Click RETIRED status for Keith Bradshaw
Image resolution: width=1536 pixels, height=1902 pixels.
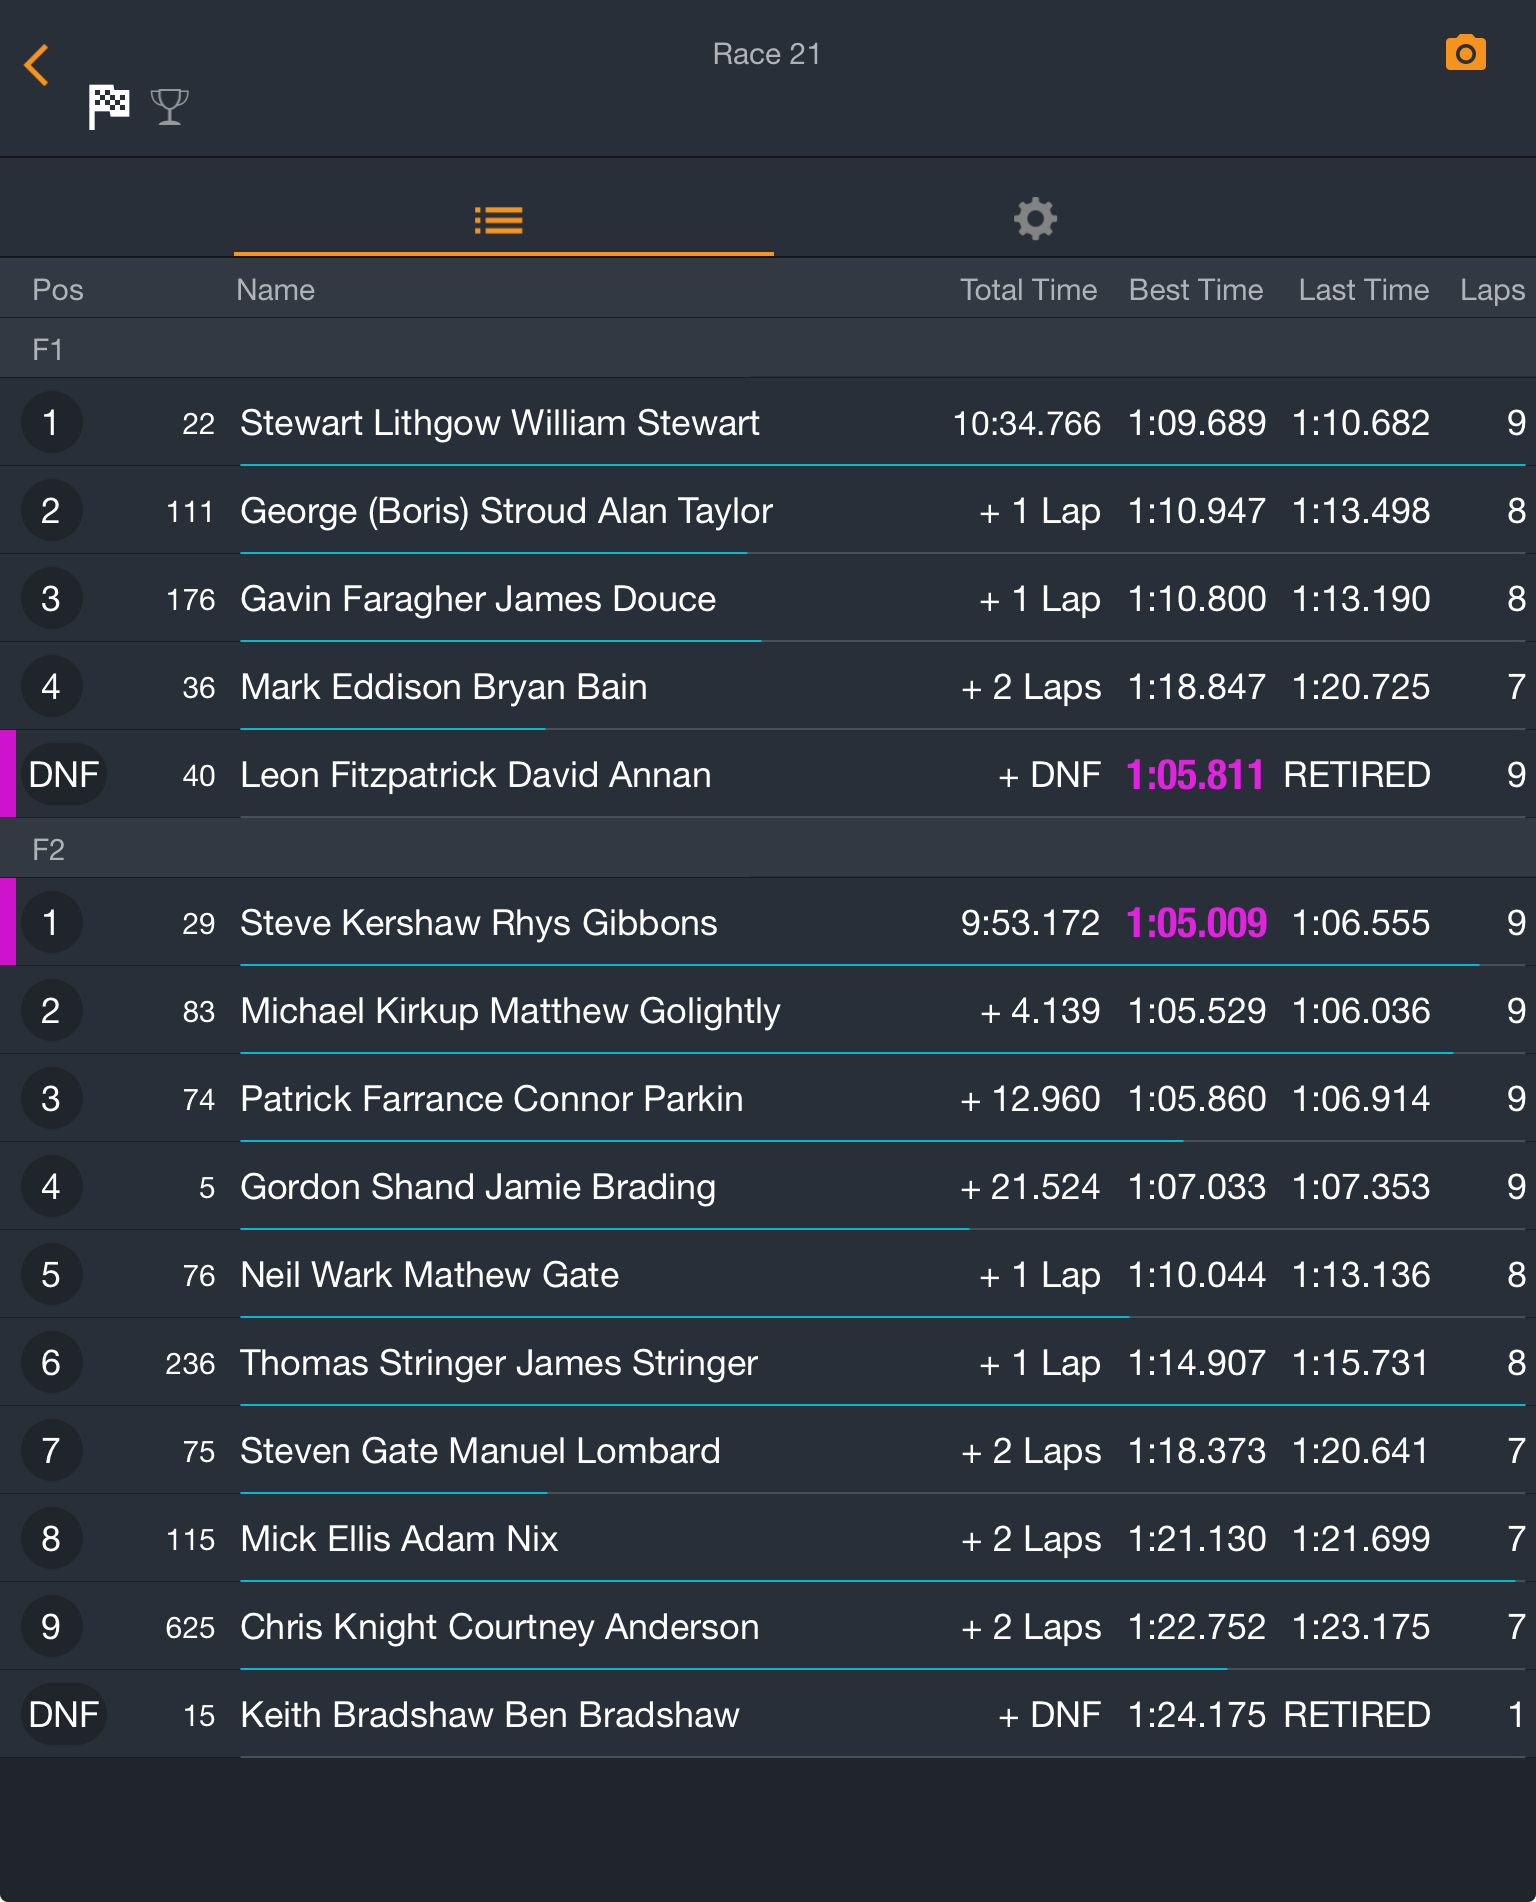tap(1357, 1715)
